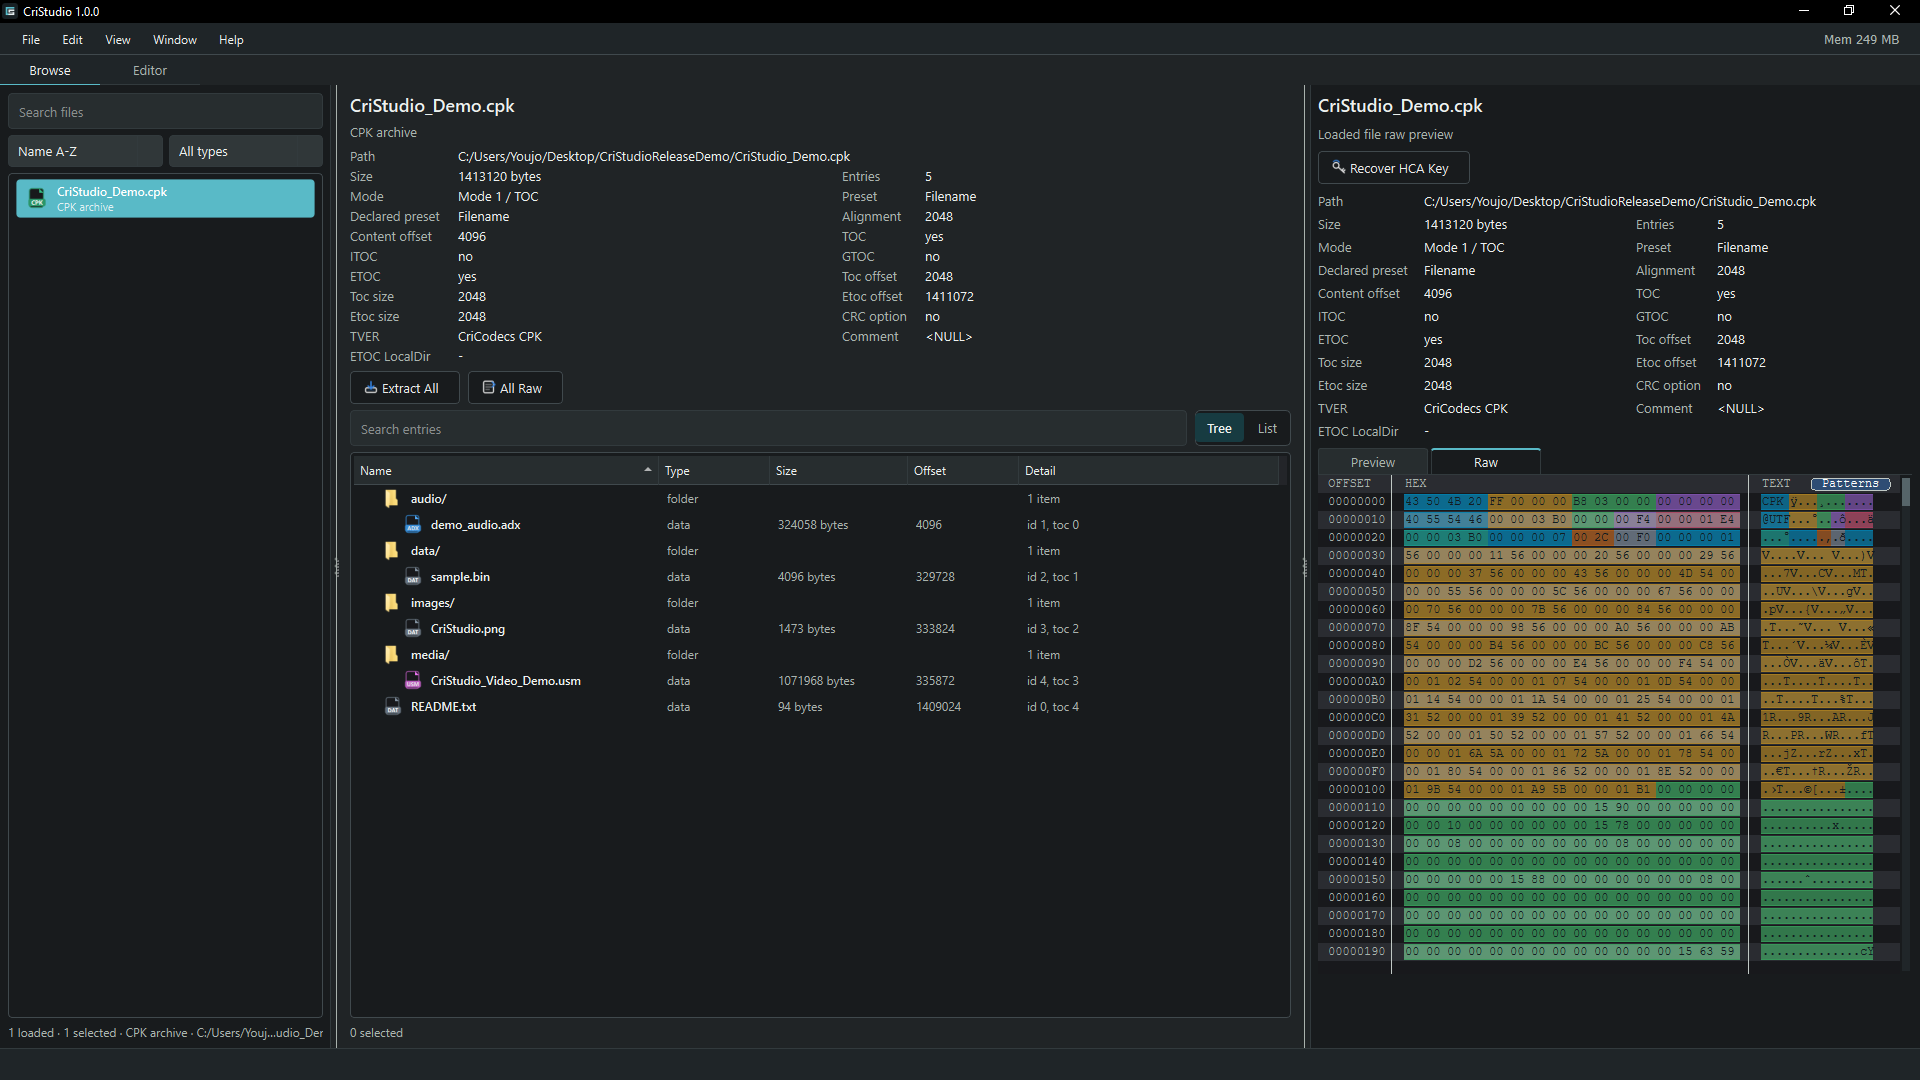Open the Name A-Z sort dropdown
This screenshot has height=1080, width=1920.
tap(85, 151)
